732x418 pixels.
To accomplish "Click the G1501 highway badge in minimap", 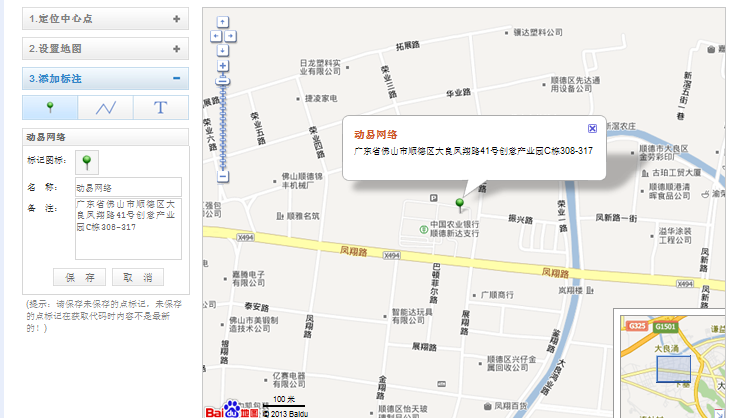I will 665,326.
